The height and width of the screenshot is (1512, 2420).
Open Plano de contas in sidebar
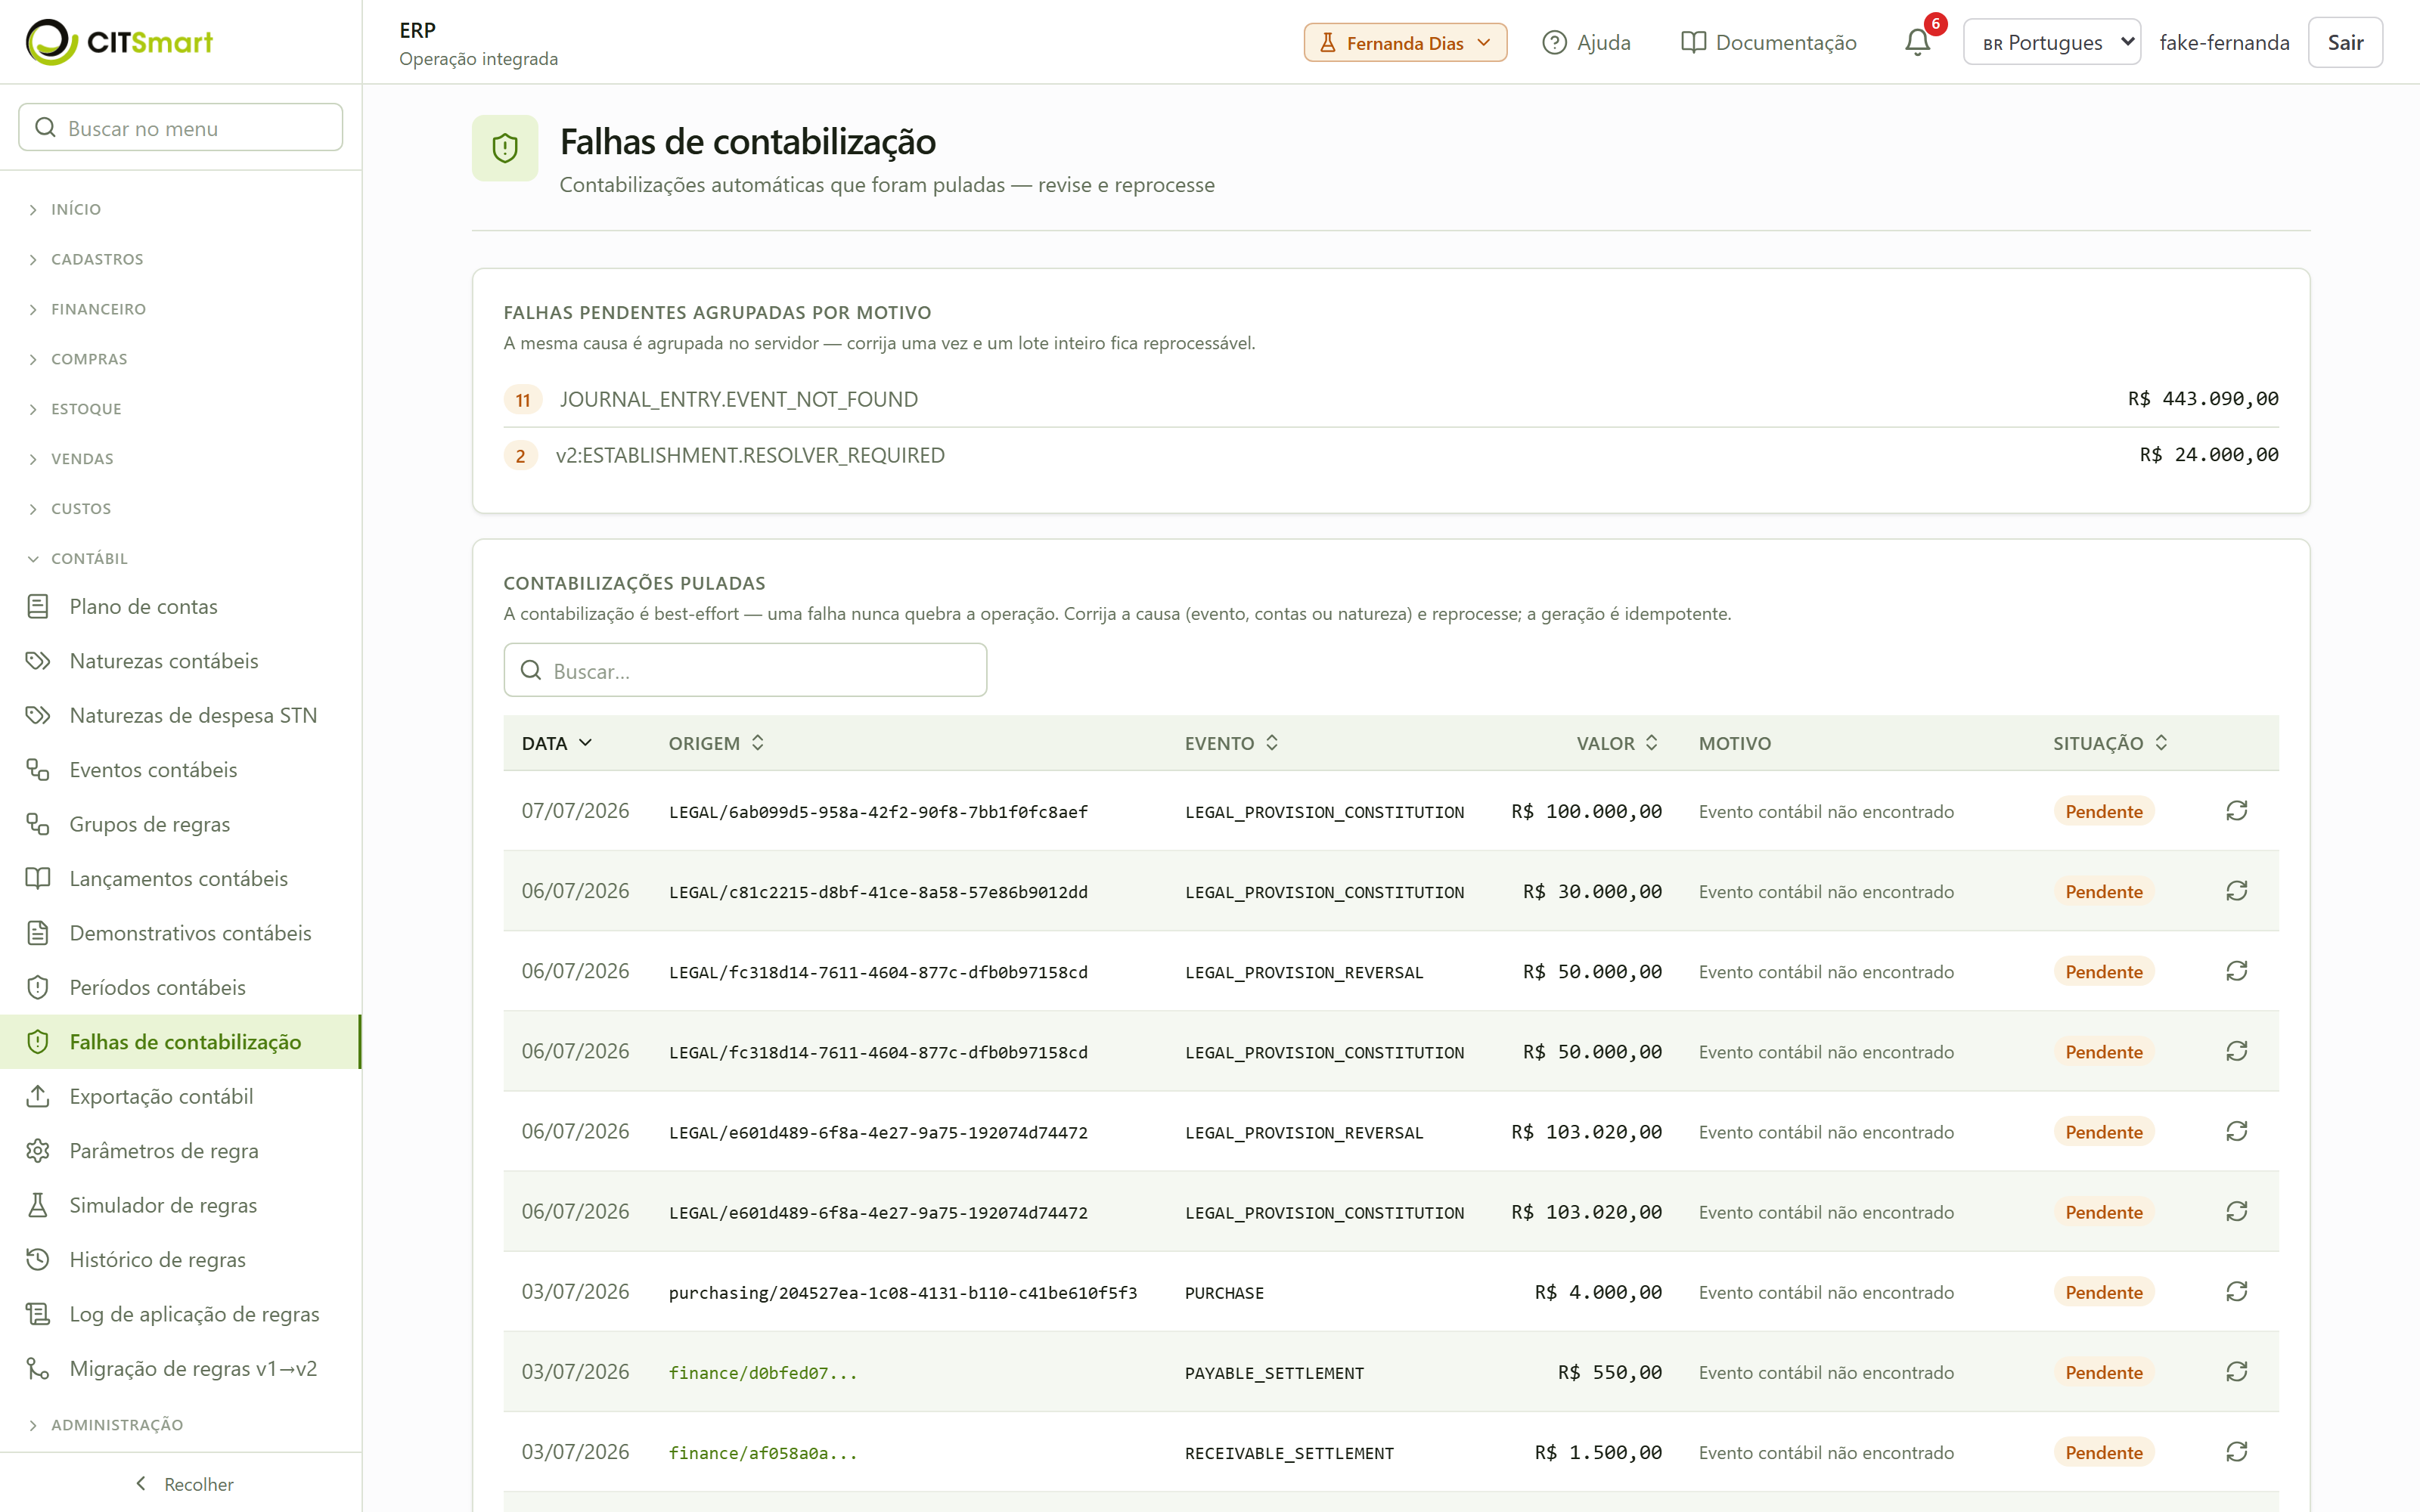point(180,606)
